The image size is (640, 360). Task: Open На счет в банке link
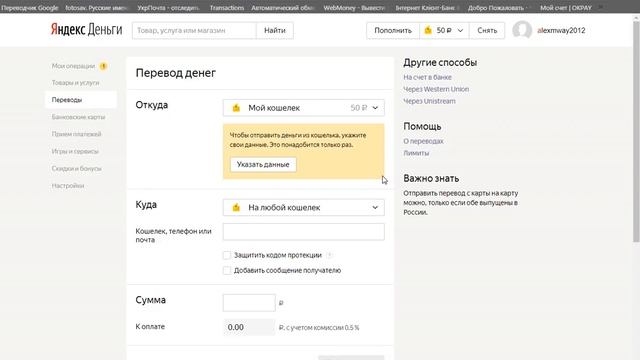tap(427, 77)
